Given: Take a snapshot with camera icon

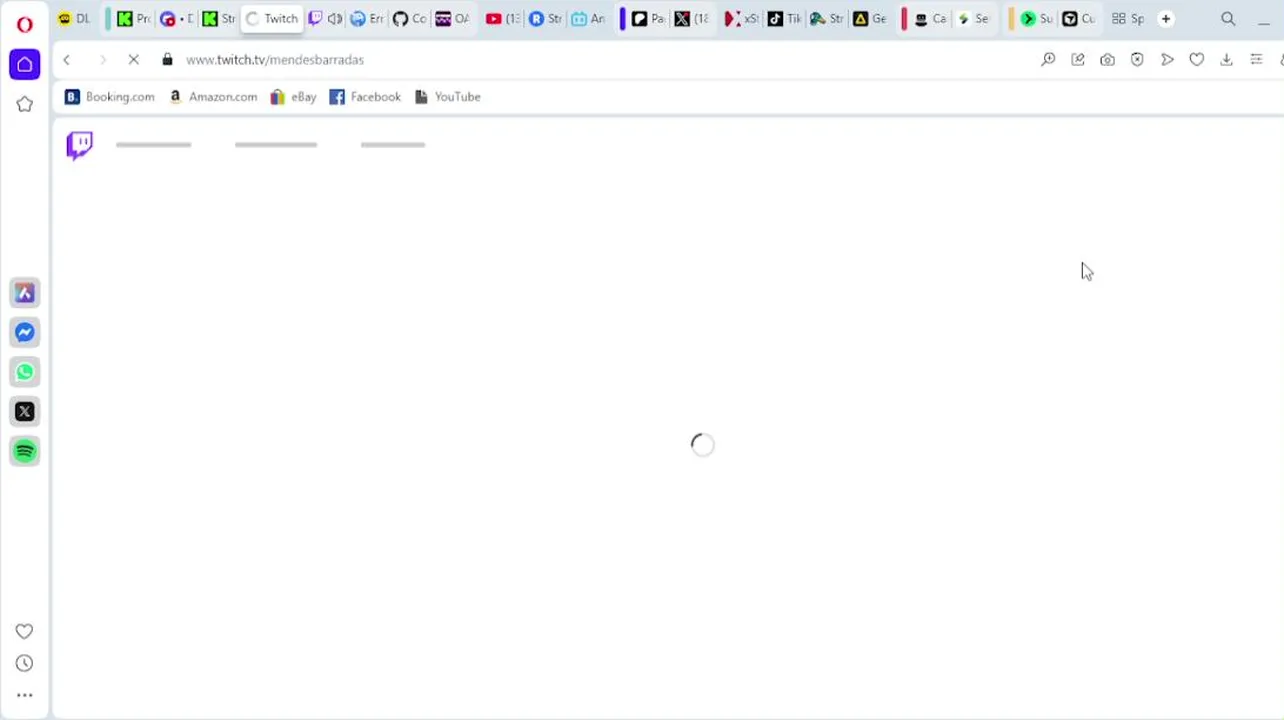Looking at the screenshot, I should (1107, 60).
